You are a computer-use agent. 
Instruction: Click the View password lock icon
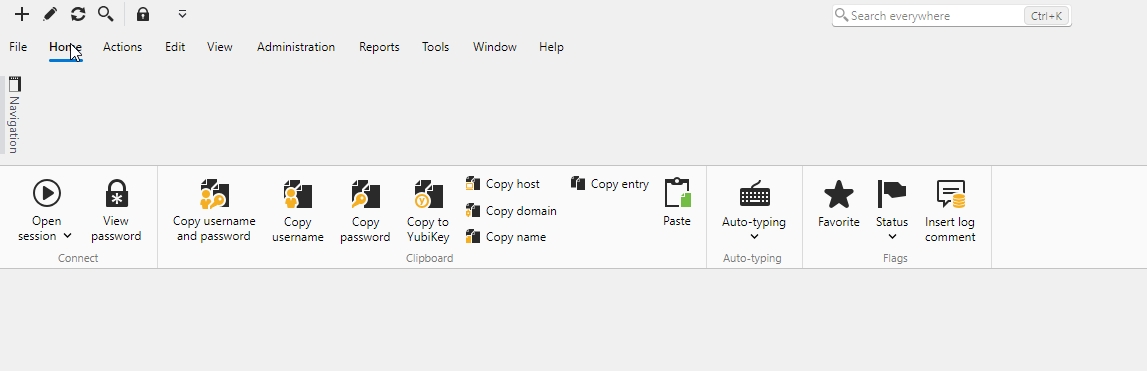pyautogui.click(x=116, y=193)
